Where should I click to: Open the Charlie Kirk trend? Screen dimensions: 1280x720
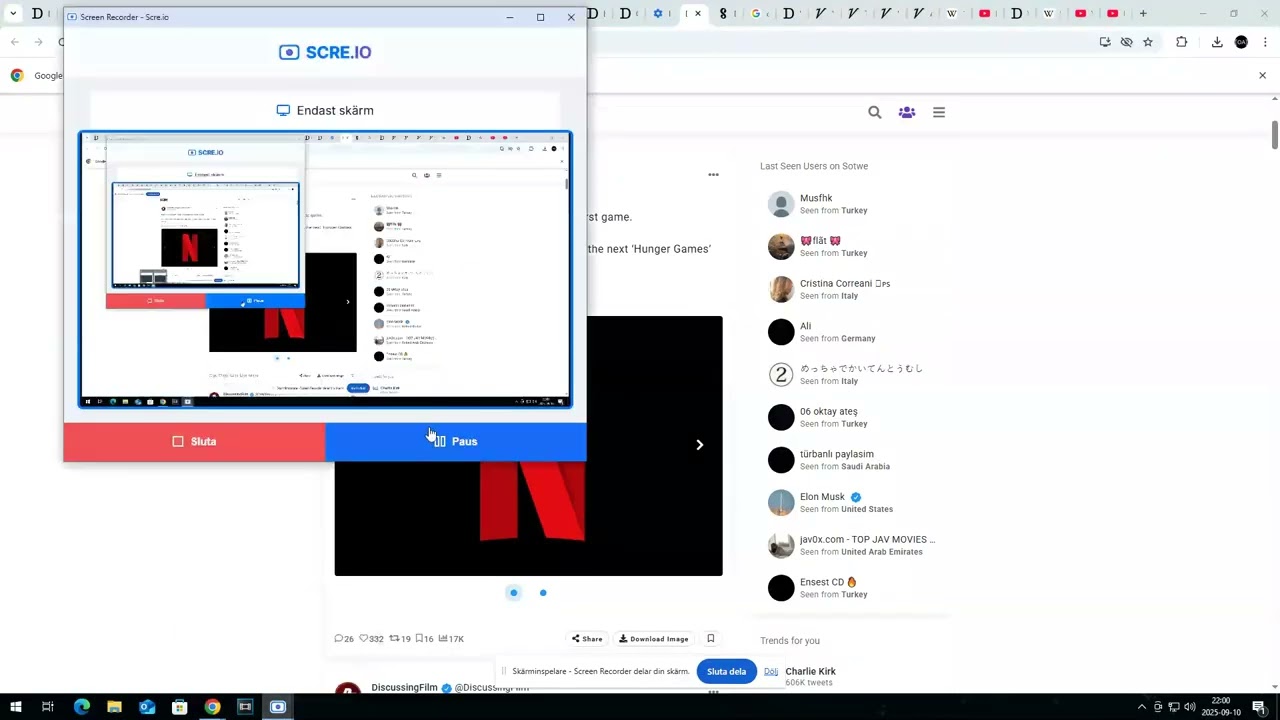click(810, 676)
